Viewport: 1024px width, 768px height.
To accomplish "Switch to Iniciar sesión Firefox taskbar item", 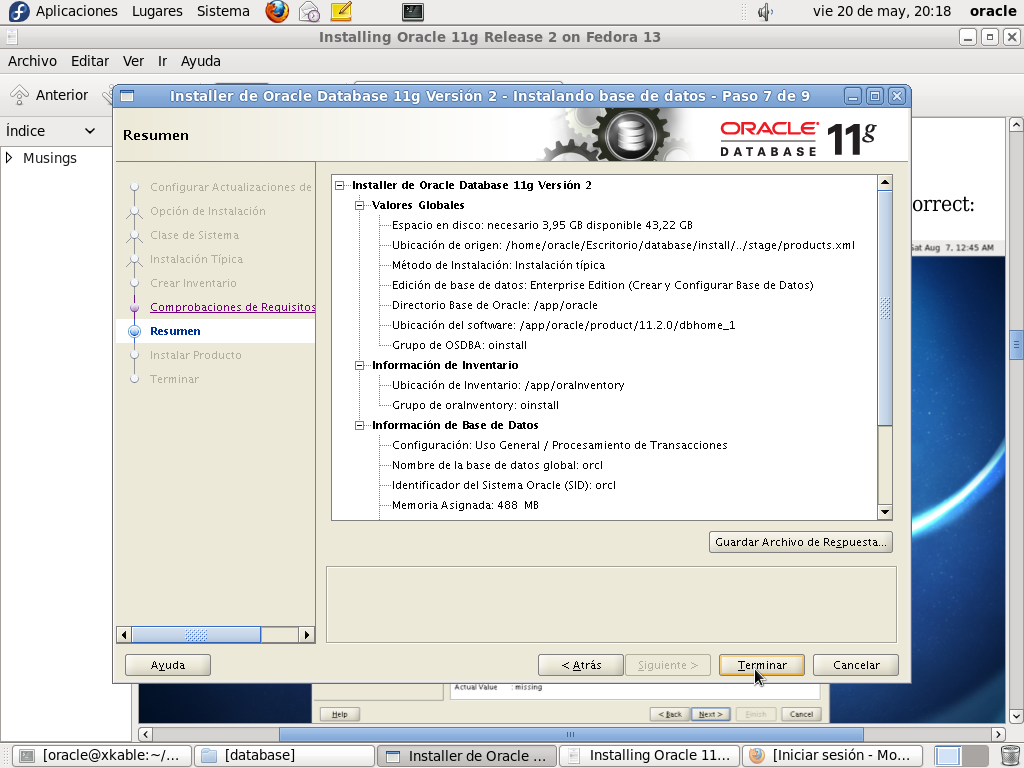I will point(833,756).
